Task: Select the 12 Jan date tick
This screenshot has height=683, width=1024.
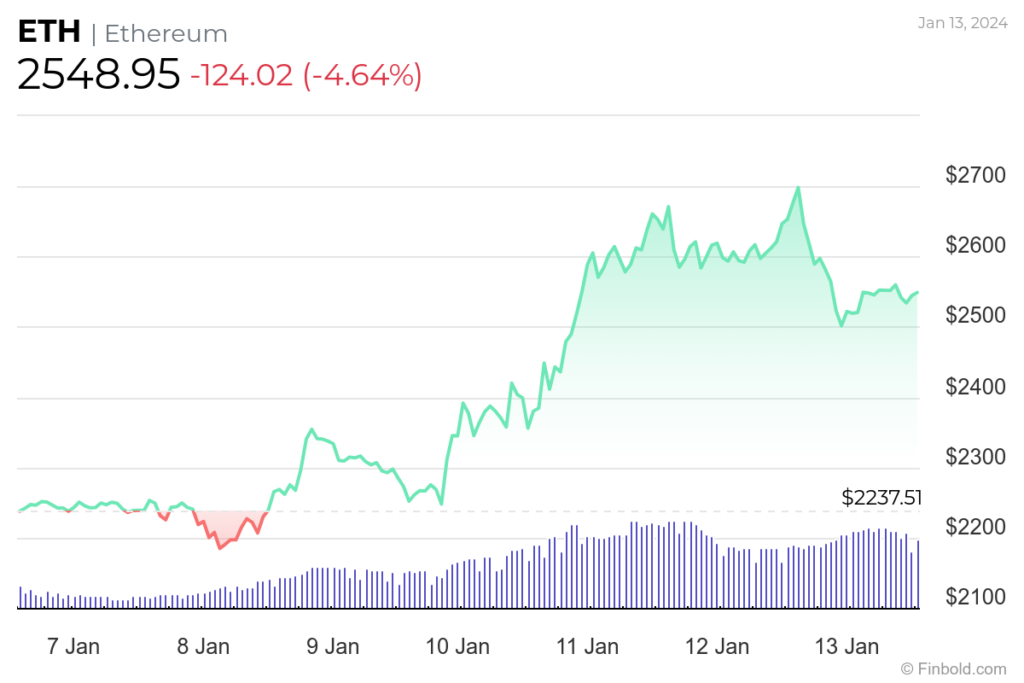Action: click(717, 646)
